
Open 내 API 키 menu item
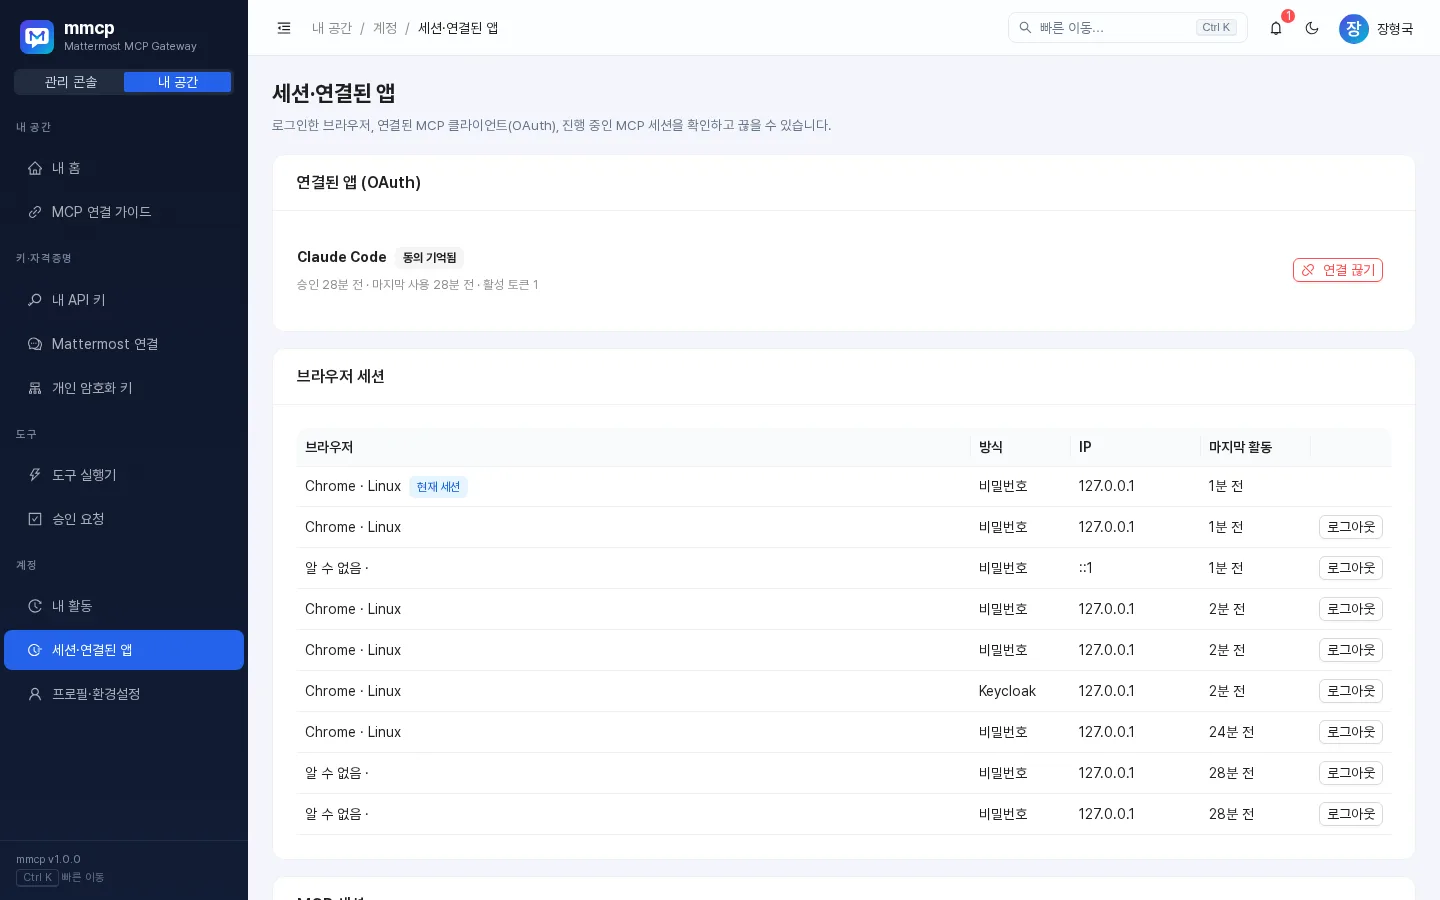124,300
